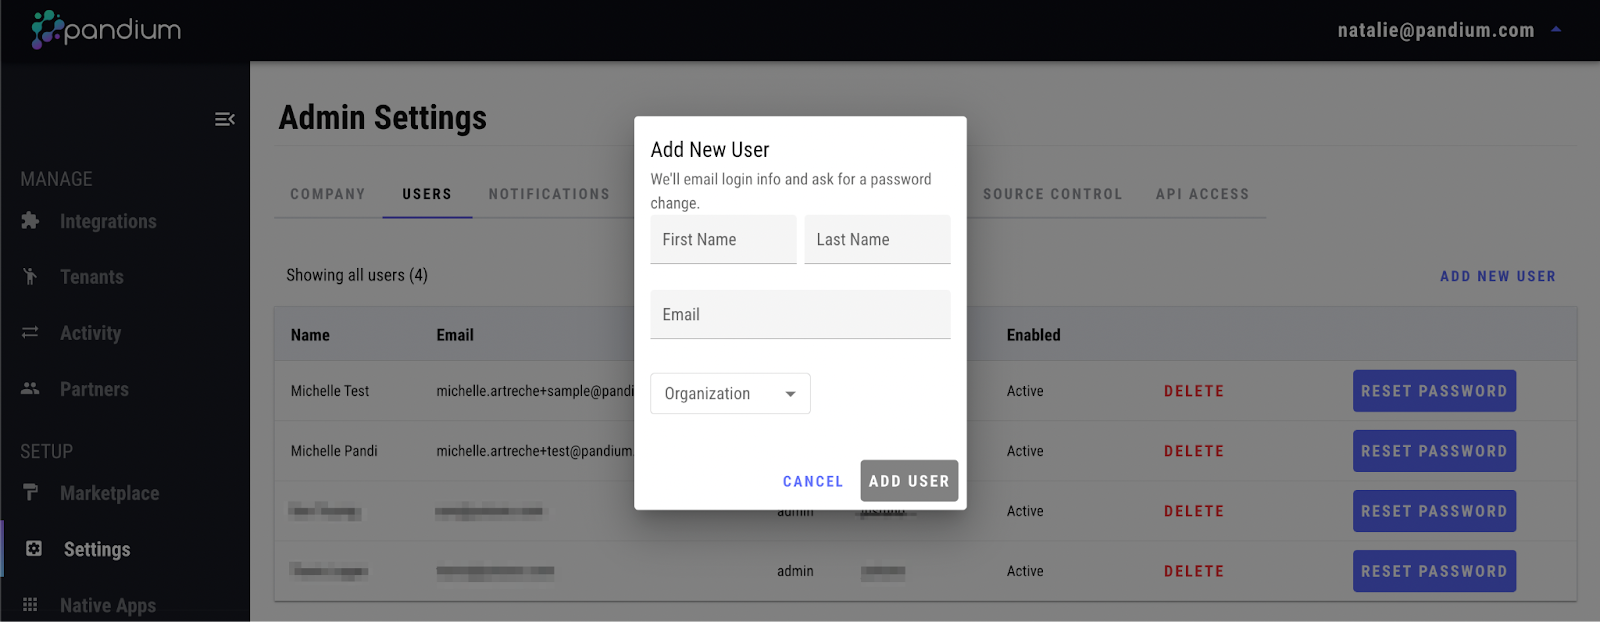Select the Source Control tab

click(1052, 194)
